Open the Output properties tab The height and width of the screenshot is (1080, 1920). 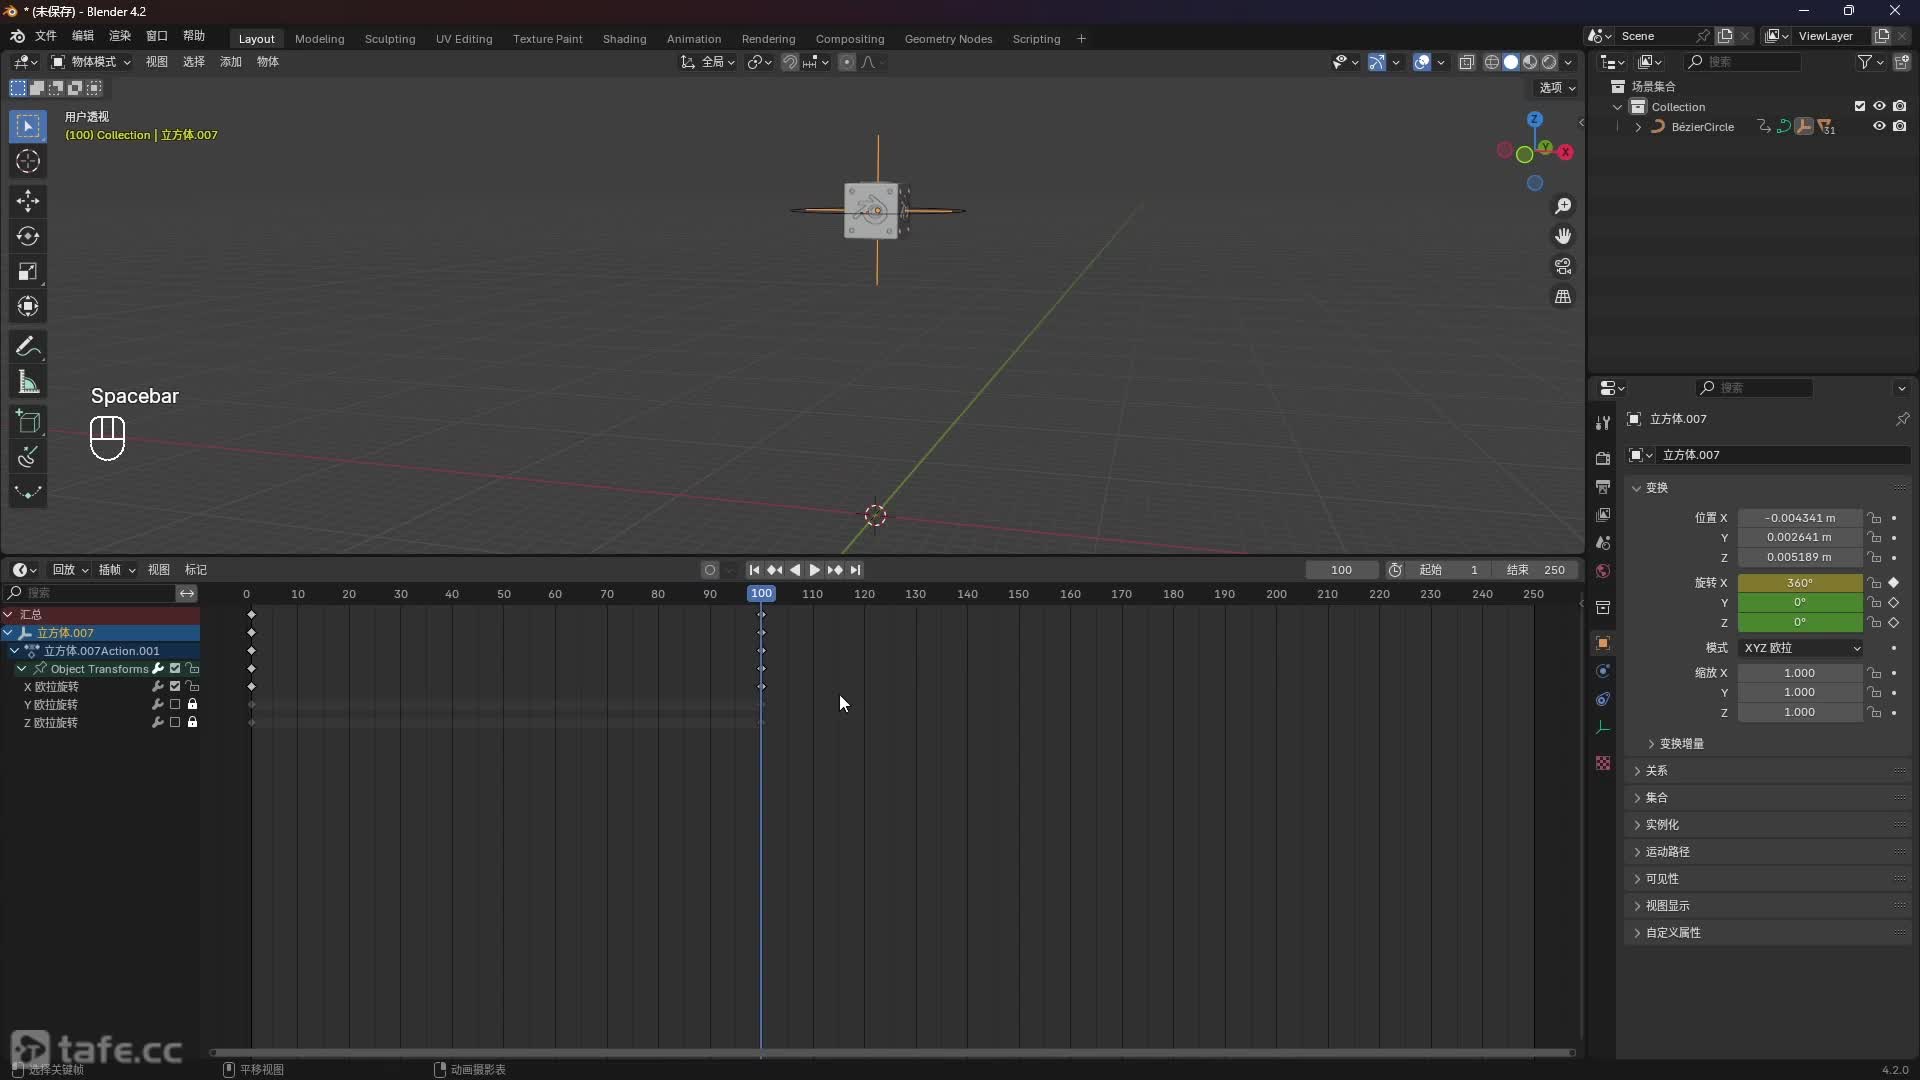pos(1603,487)
